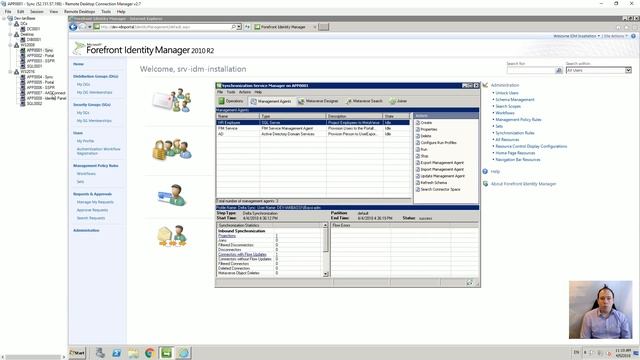Collapse the DCs tree group
This screenshot has height=360, width=640.
point(11,24)
